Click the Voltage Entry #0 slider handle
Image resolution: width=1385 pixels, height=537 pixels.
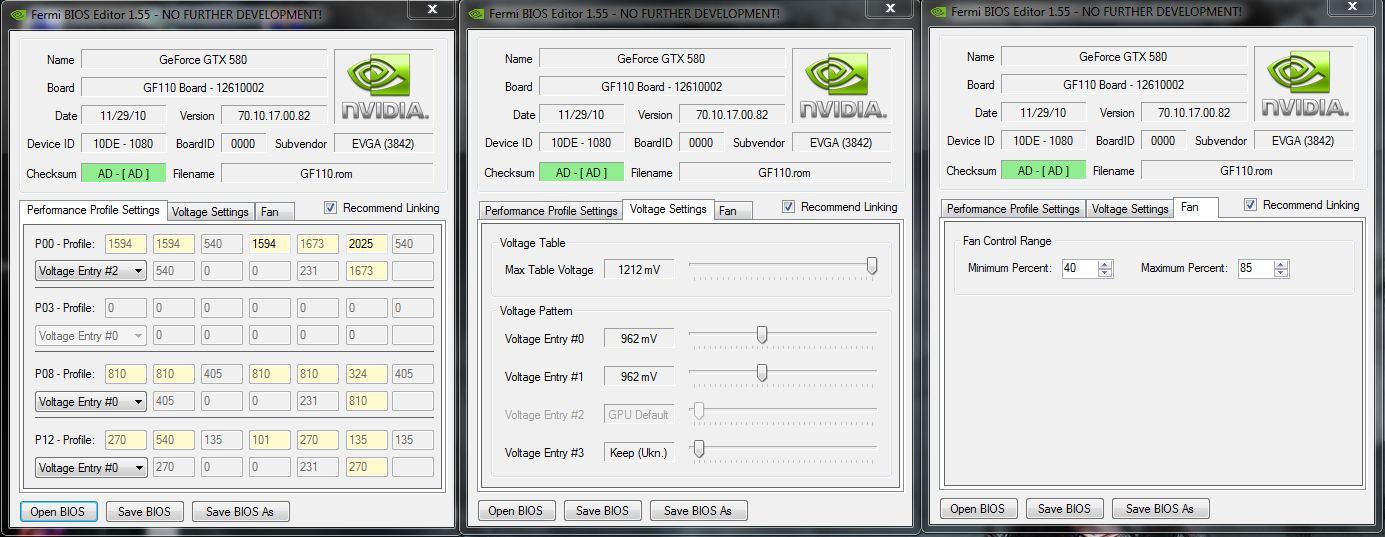(762, 335)
